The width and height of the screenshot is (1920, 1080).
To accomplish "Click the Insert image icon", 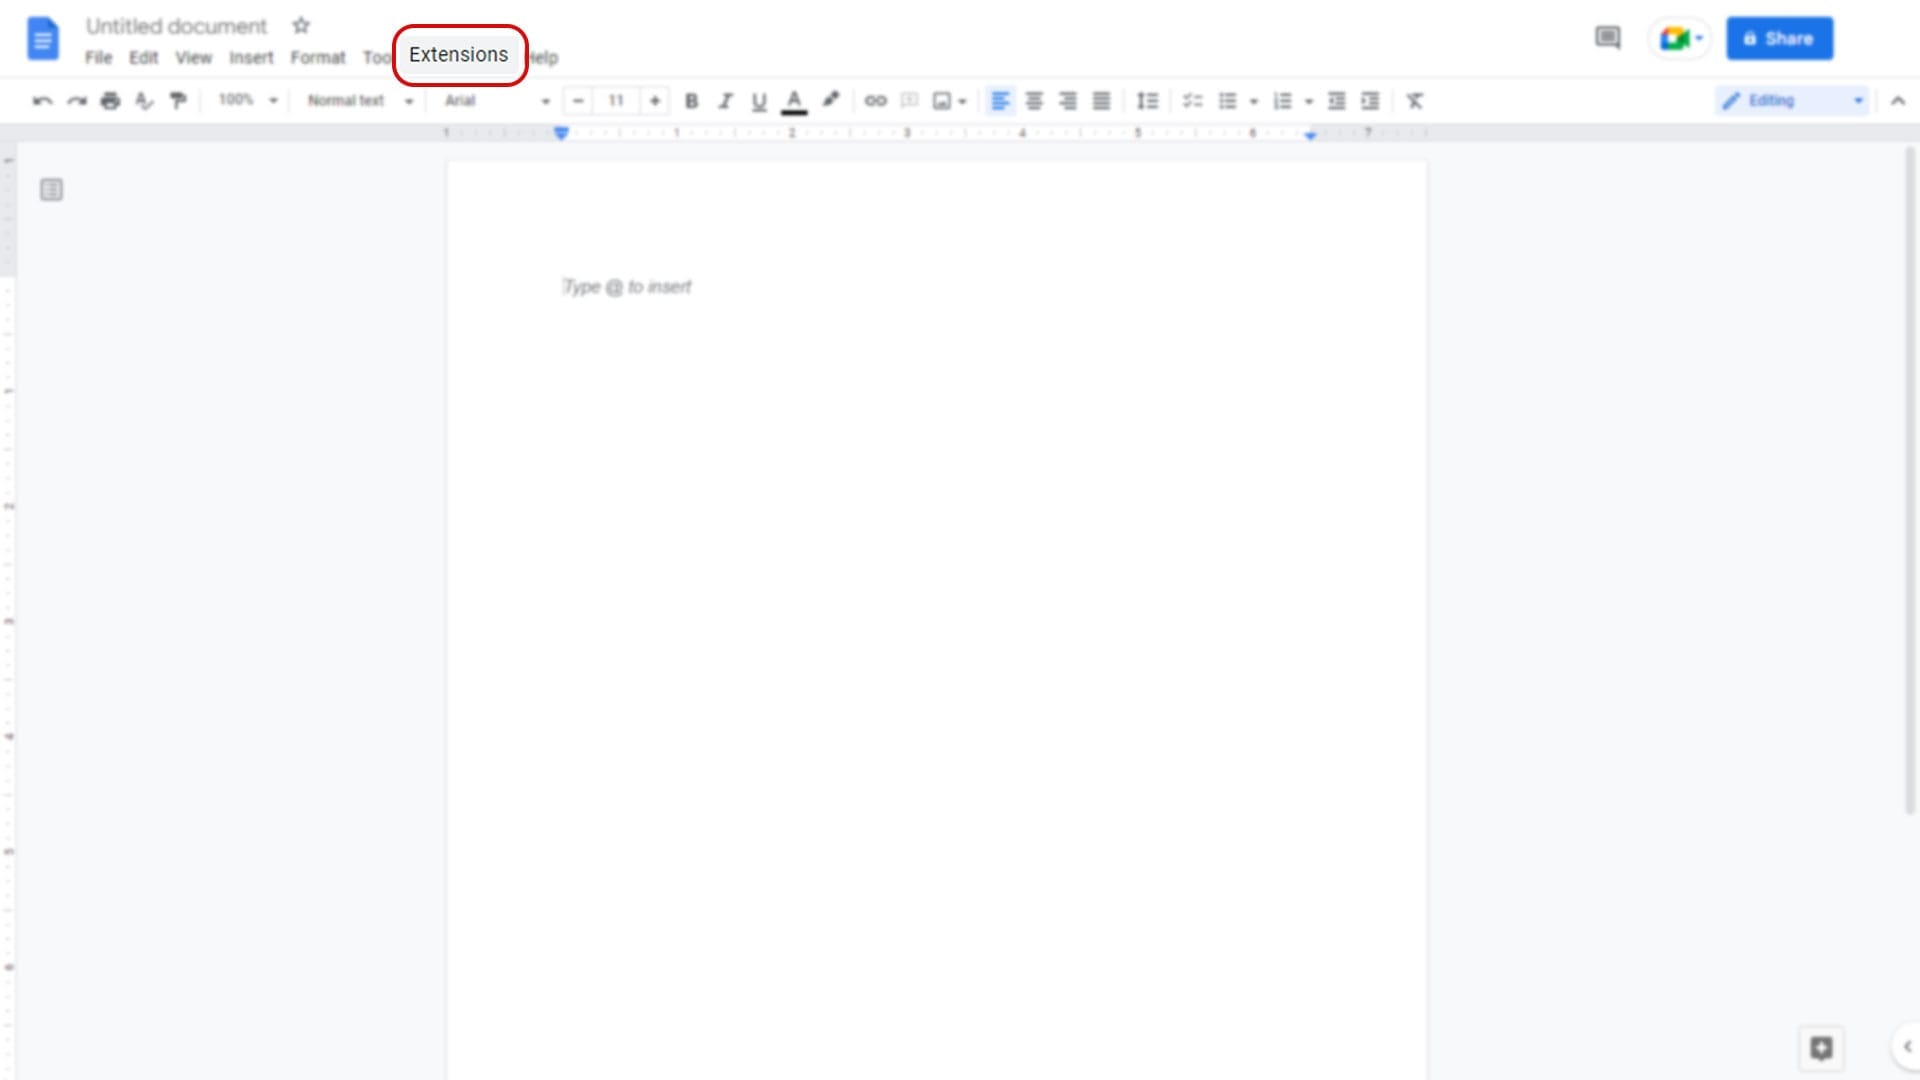I will coord(942,100).
